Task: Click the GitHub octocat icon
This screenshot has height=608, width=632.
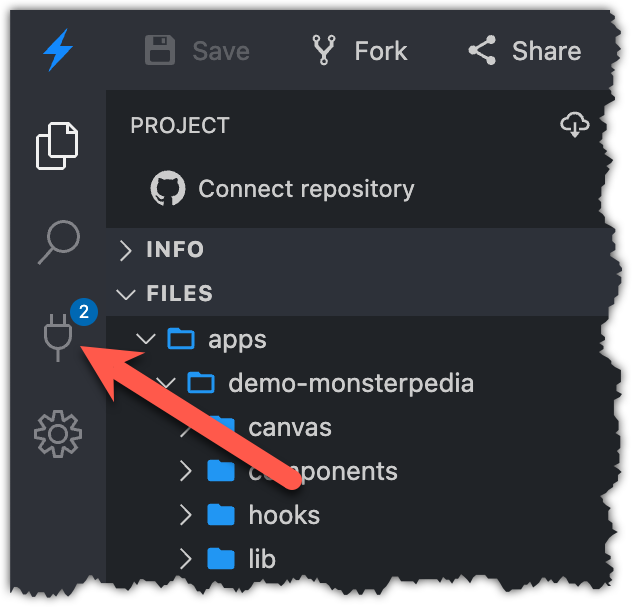Action: tap(167, 188)
